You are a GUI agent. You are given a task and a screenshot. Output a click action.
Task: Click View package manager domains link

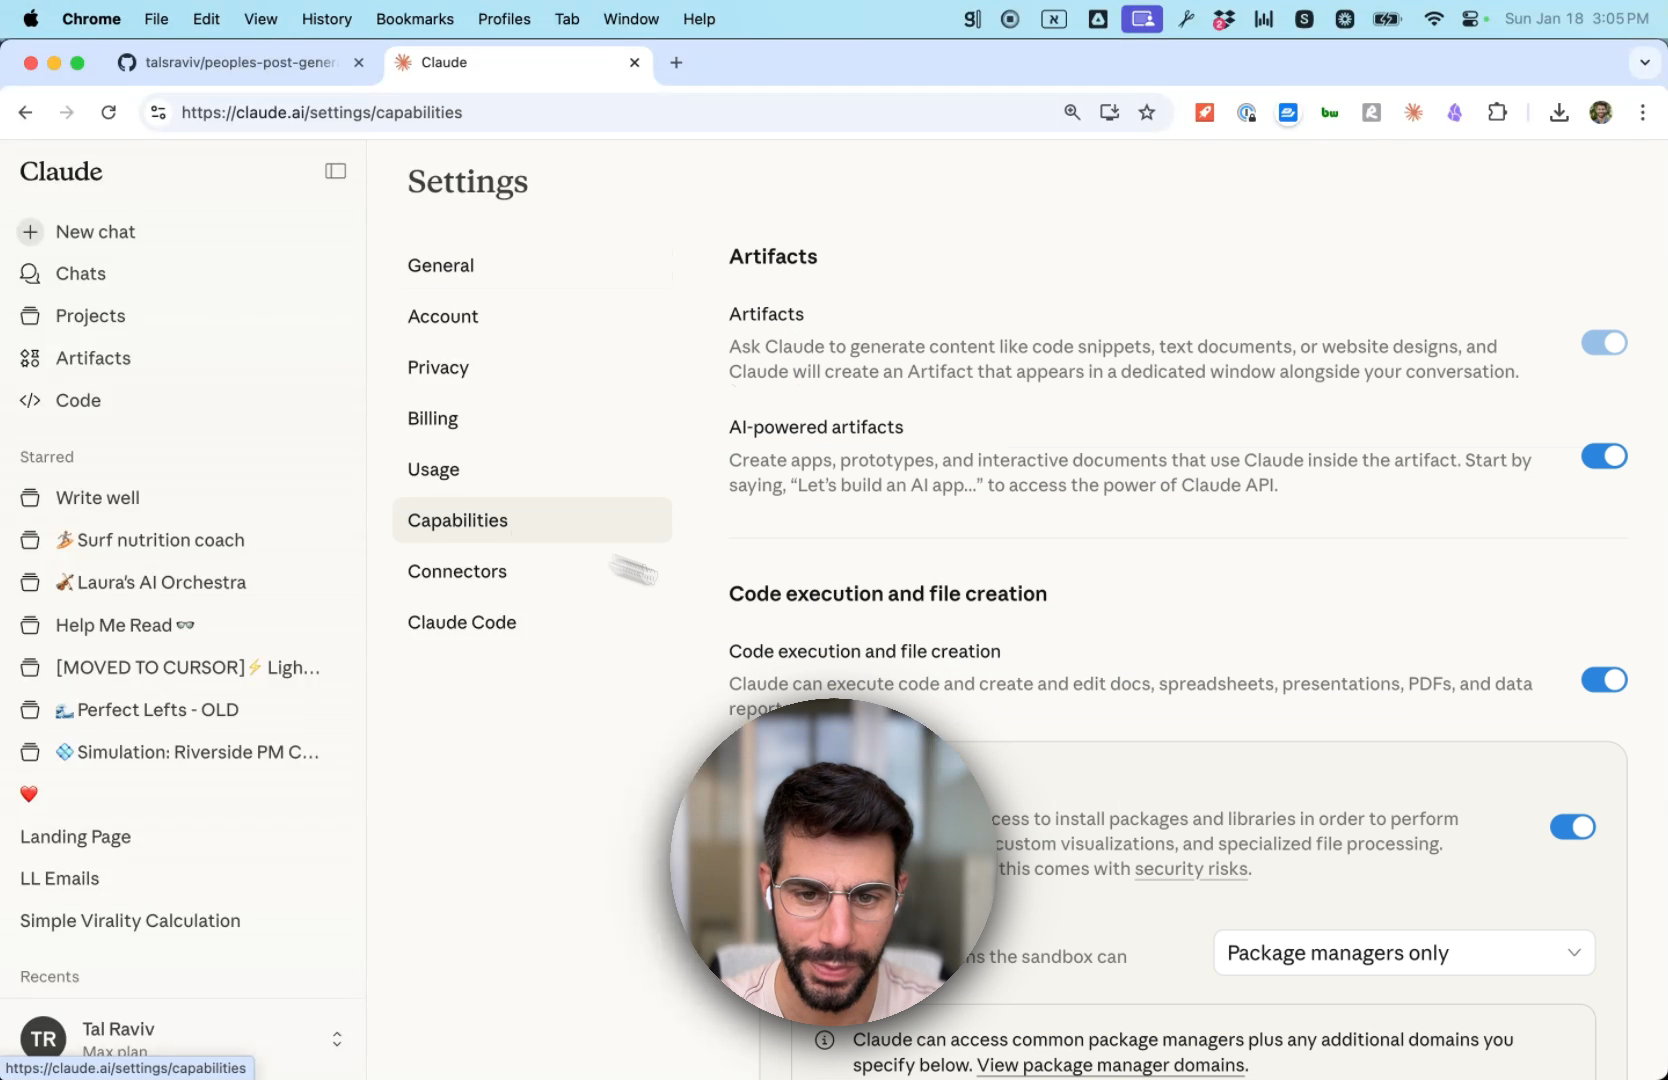point(1110,1066)
